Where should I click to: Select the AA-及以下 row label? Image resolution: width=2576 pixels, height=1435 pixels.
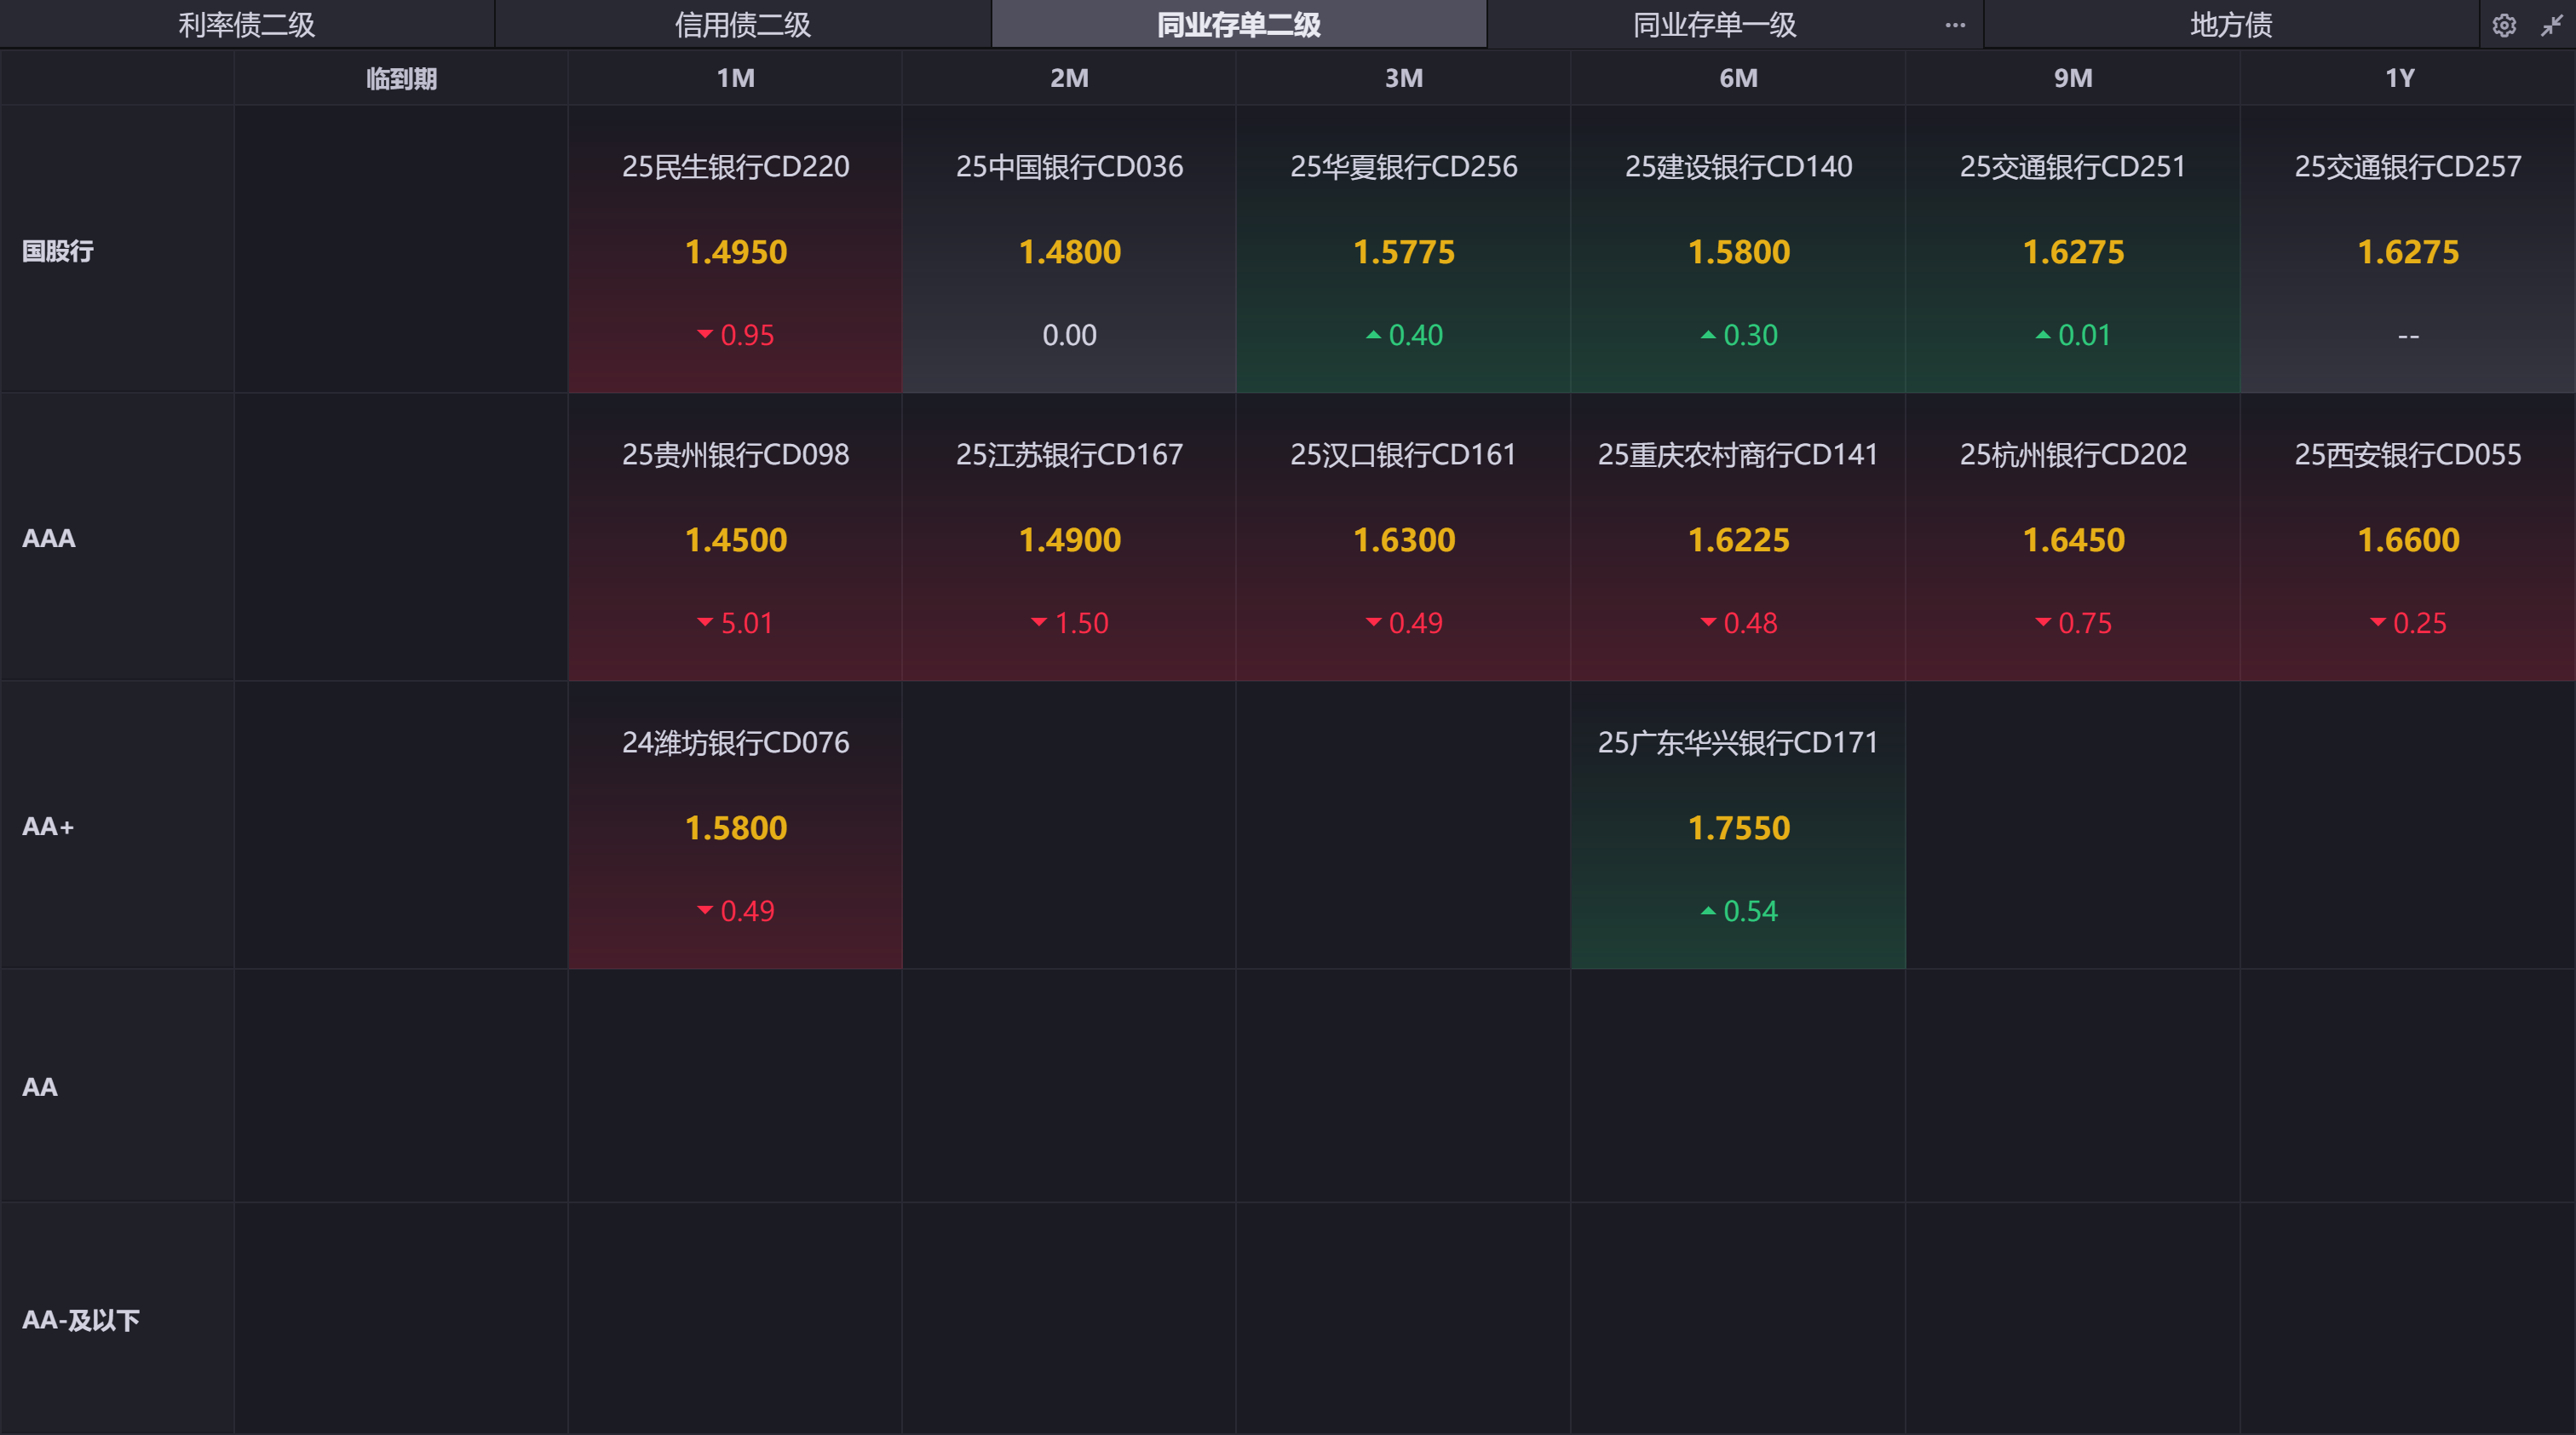tap(80, 1320)
